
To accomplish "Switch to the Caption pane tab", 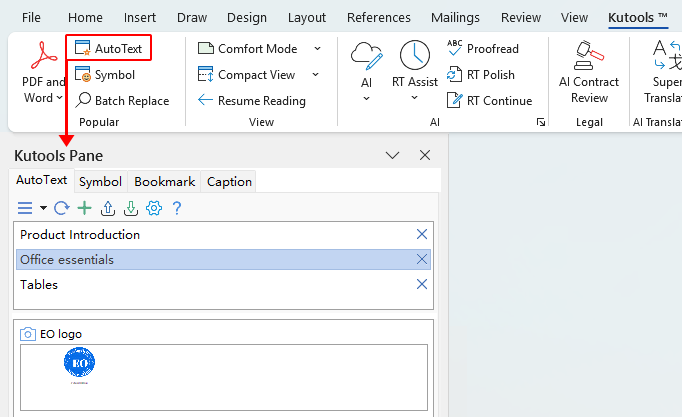I will tap(229, 181).
